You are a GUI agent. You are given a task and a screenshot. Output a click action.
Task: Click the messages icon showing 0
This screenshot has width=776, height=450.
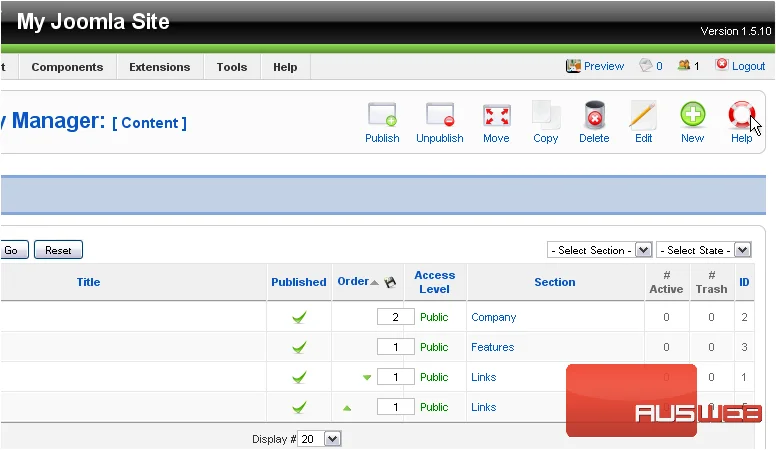tap(645, 65)
